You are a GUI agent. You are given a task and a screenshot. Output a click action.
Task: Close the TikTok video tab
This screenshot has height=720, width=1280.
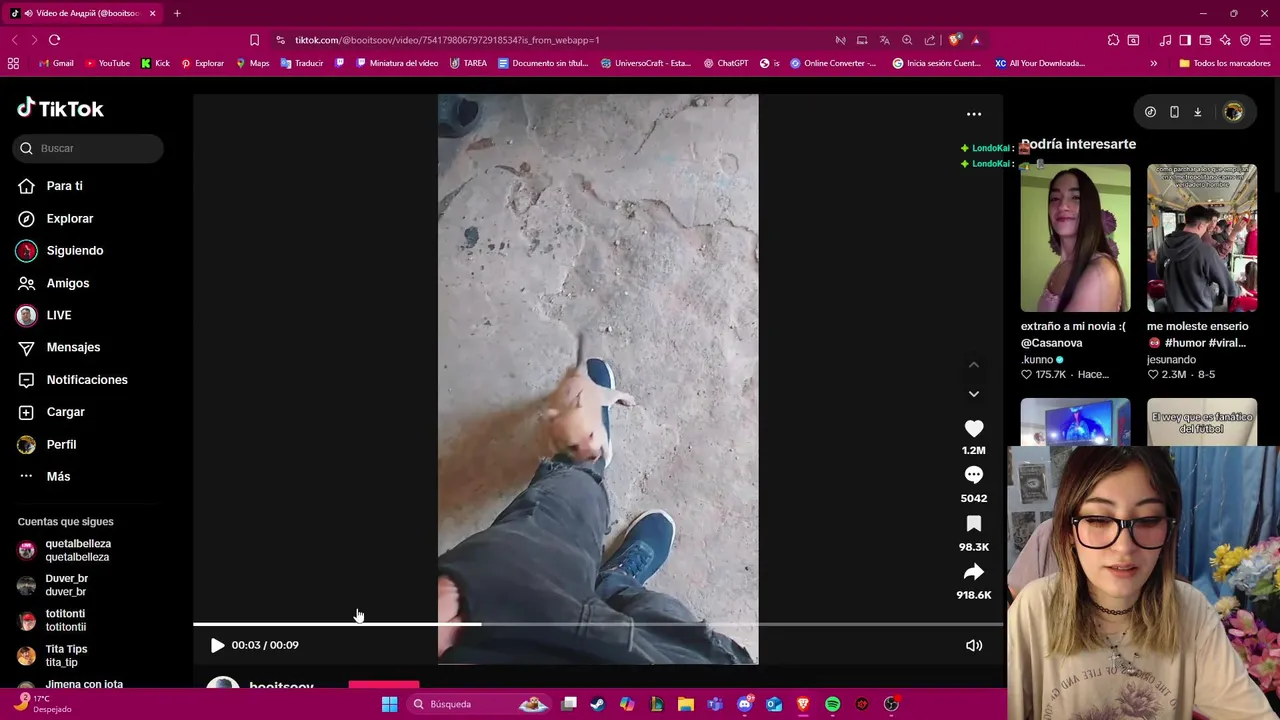click(152, 13)
